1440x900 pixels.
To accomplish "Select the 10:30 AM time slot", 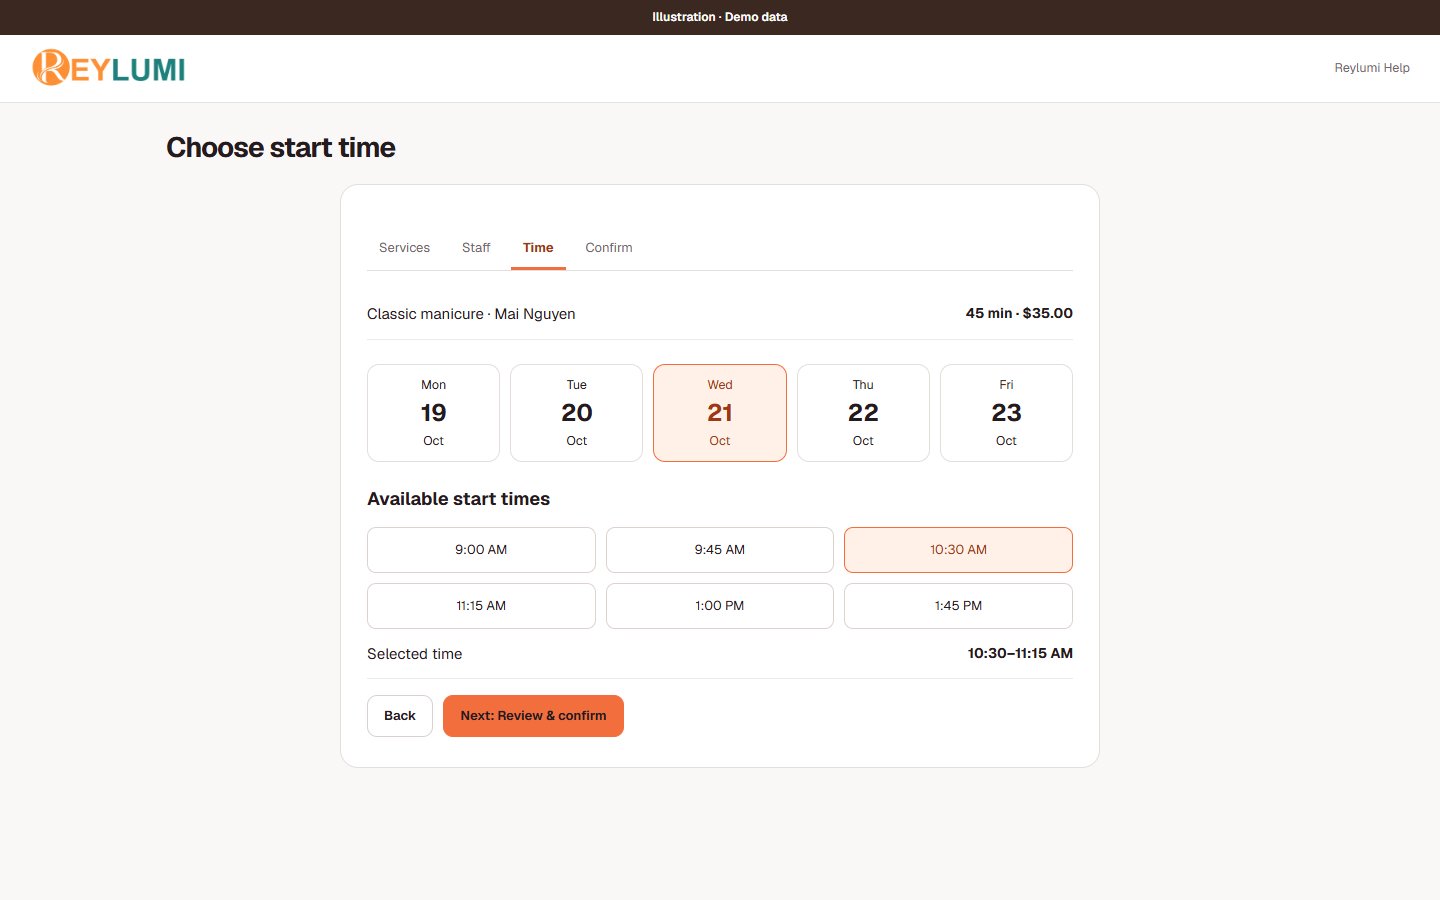I will pos(958,550).
